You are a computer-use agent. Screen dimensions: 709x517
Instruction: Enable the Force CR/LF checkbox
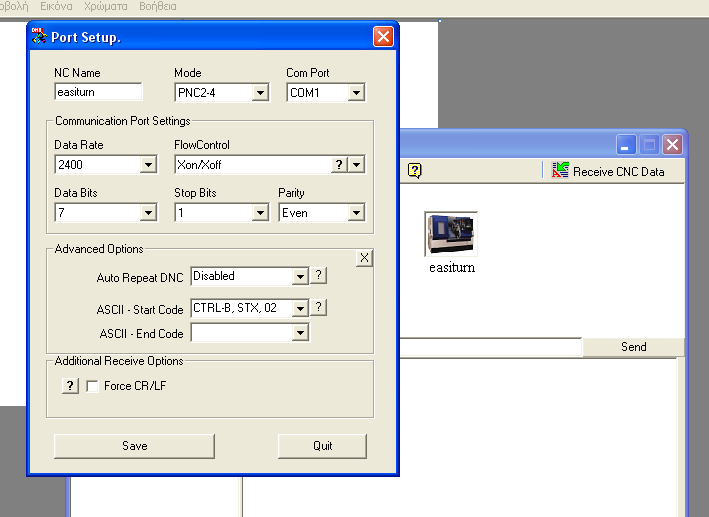coord(92,386)
